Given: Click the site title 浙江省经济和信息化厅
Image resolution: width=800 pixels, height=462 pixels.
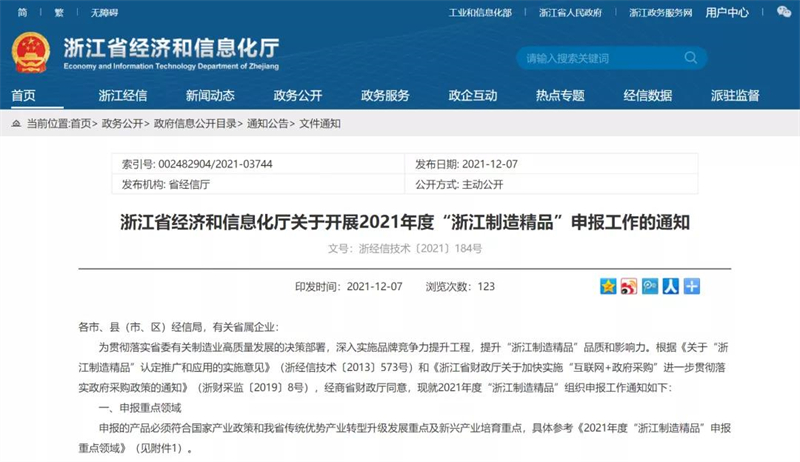Looking at the screenshot, I should point(171,48).
